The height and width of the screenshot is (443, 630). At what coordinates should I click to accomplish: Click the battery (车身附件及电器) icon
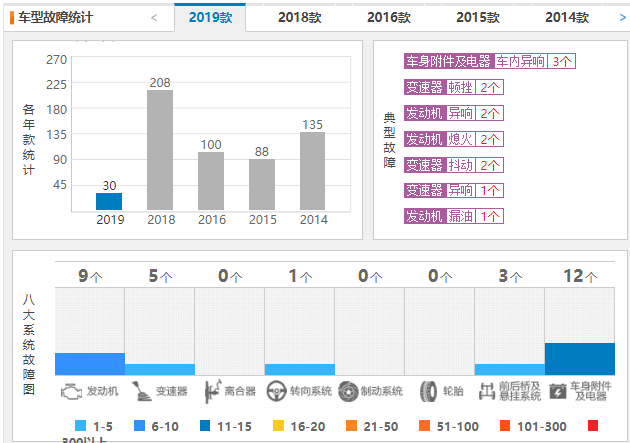point(558,391)
